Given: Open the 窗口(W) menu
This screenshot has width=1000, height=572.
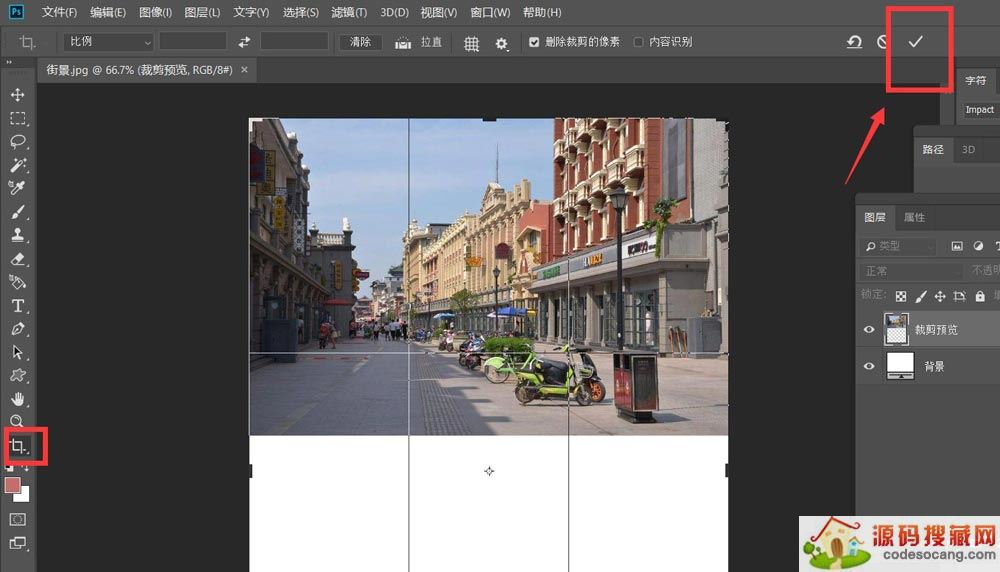Looking at the screenshot, I should (490, 12).
